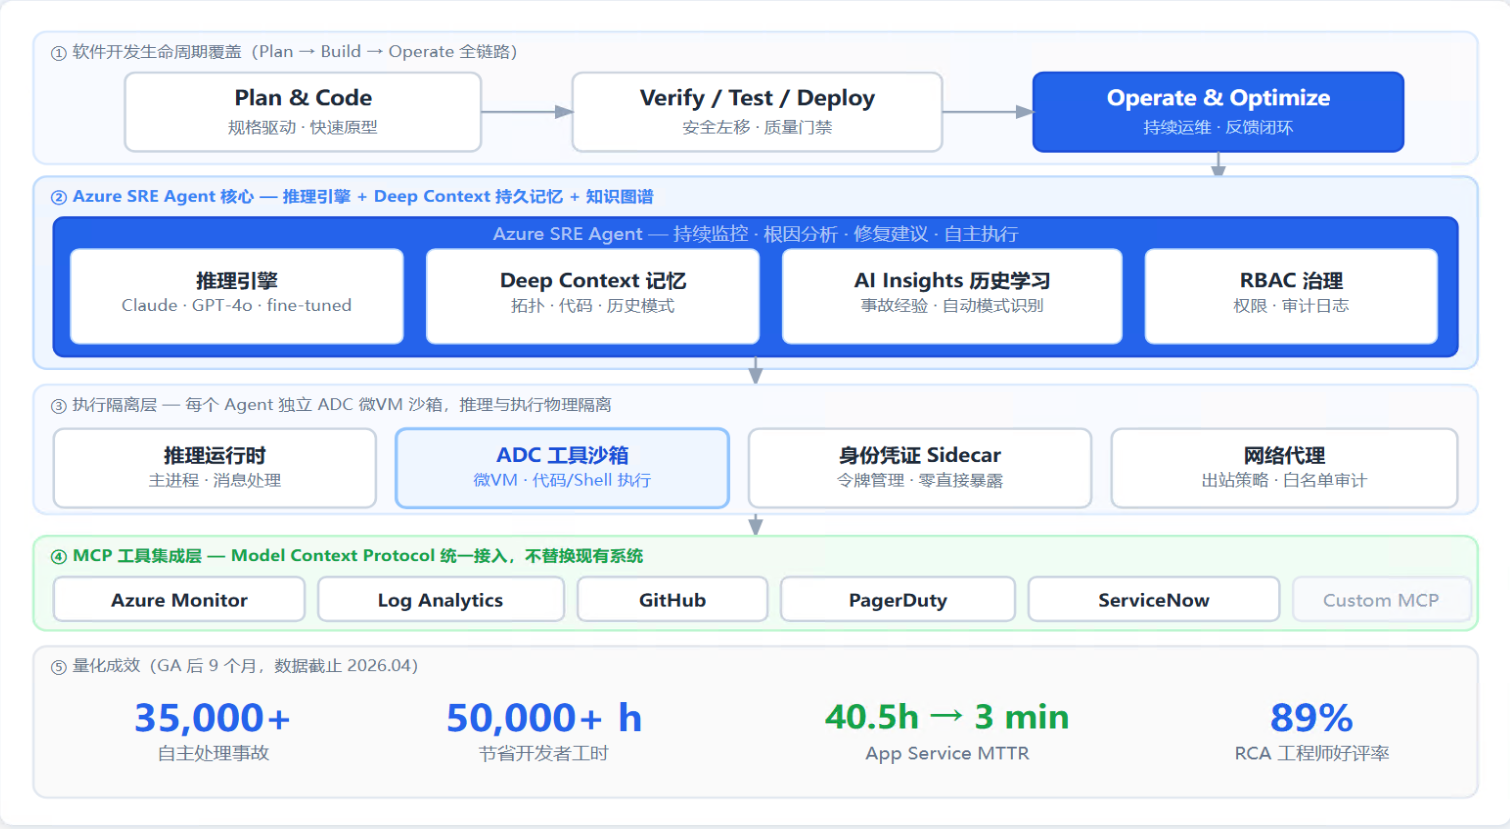Click the 持续运维 · 反馈闭环 subtitle
1510x829 pixels.
(x=1218, y=127)
